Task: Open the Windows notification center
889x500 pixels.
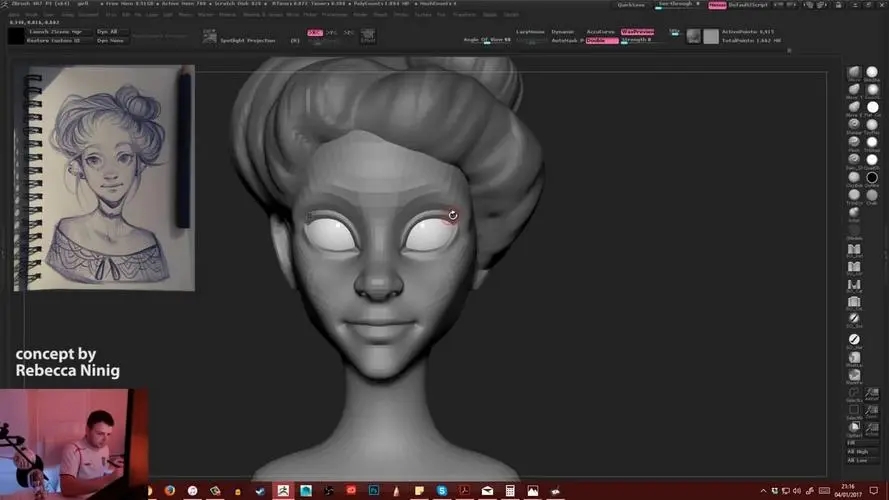Action: [x=874, y=490]
